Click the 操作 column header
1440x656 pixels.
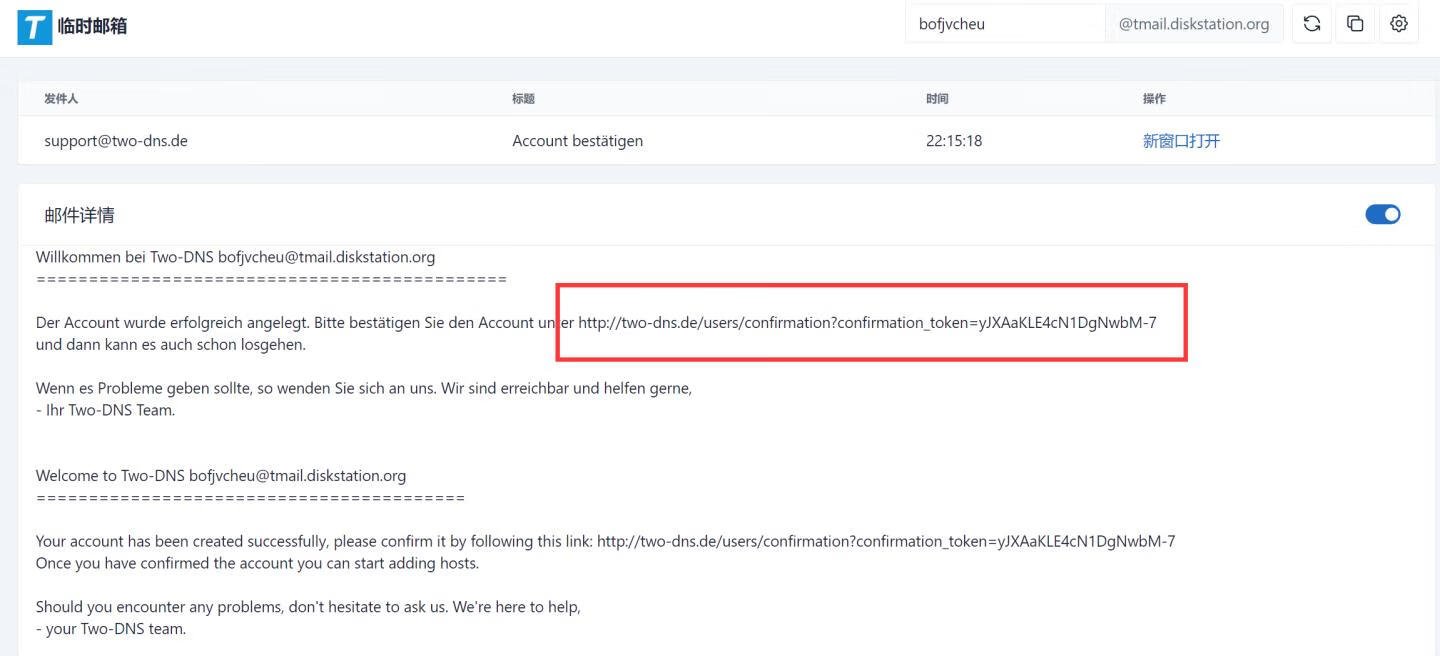[x=1154, y=98]
